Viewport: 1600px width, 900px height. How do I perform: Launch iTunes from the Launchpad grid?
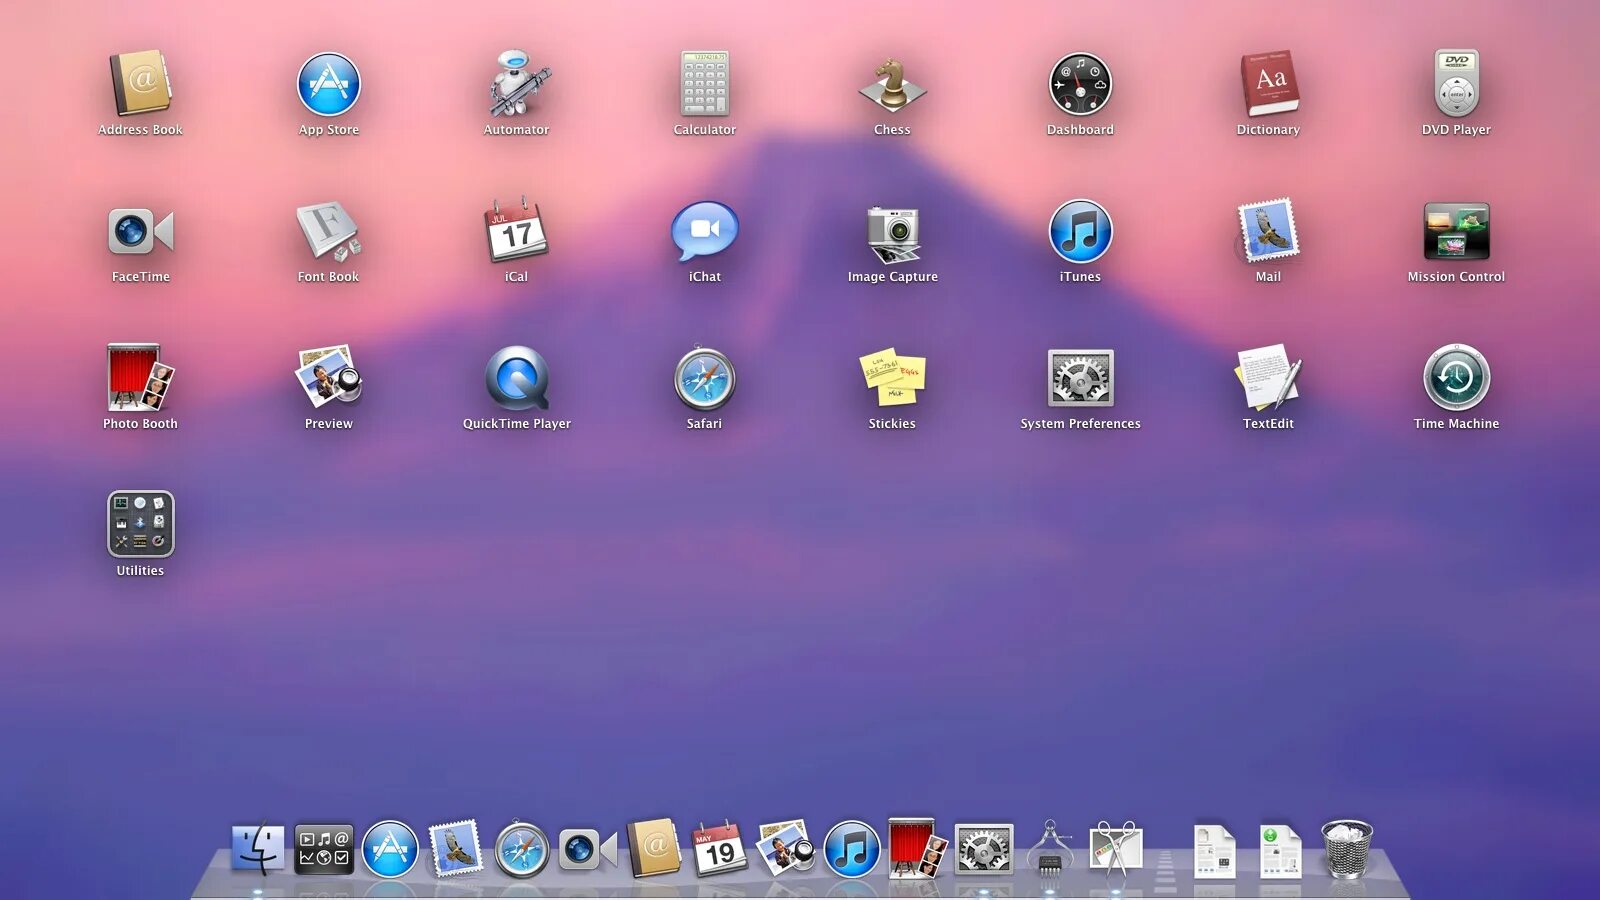1080,231
